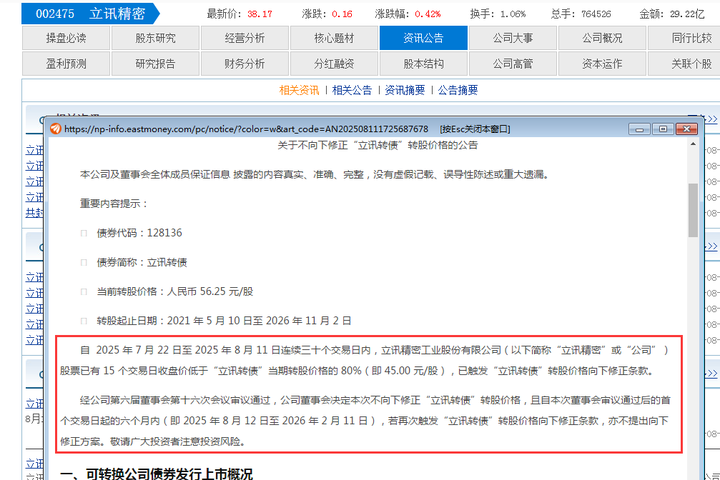This screenshot has width=720, height=480.
Task: Click the eastmoney notice URL in title bar
Action: [246, 129]
